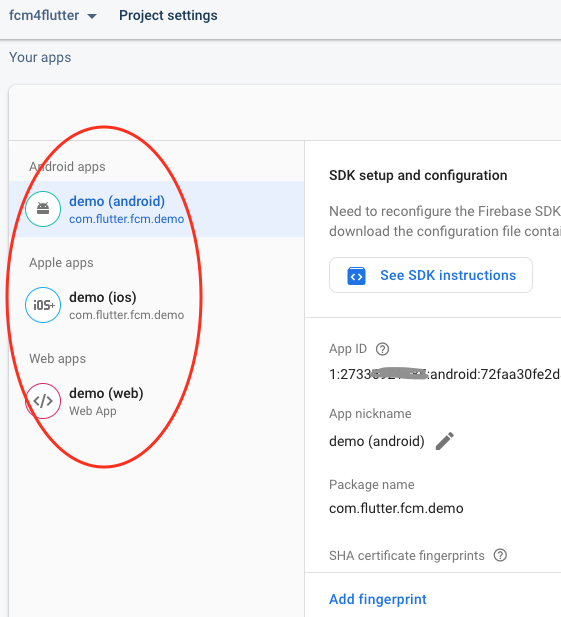Click the Android apps section label
561x617 pixels.
pyautogui.click(x=67, y=167)
